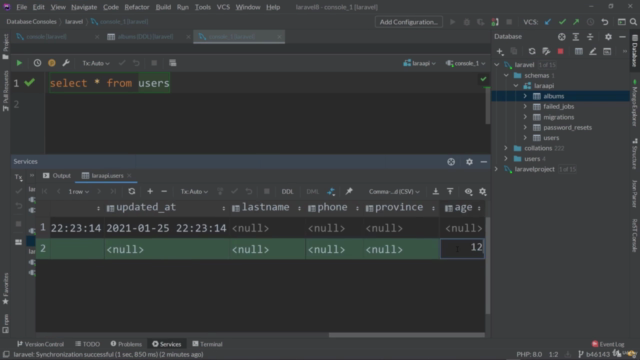Refresh the Database panel
Image resolution: width=640 pixels, height=360 pixels.
click(531, 51)
